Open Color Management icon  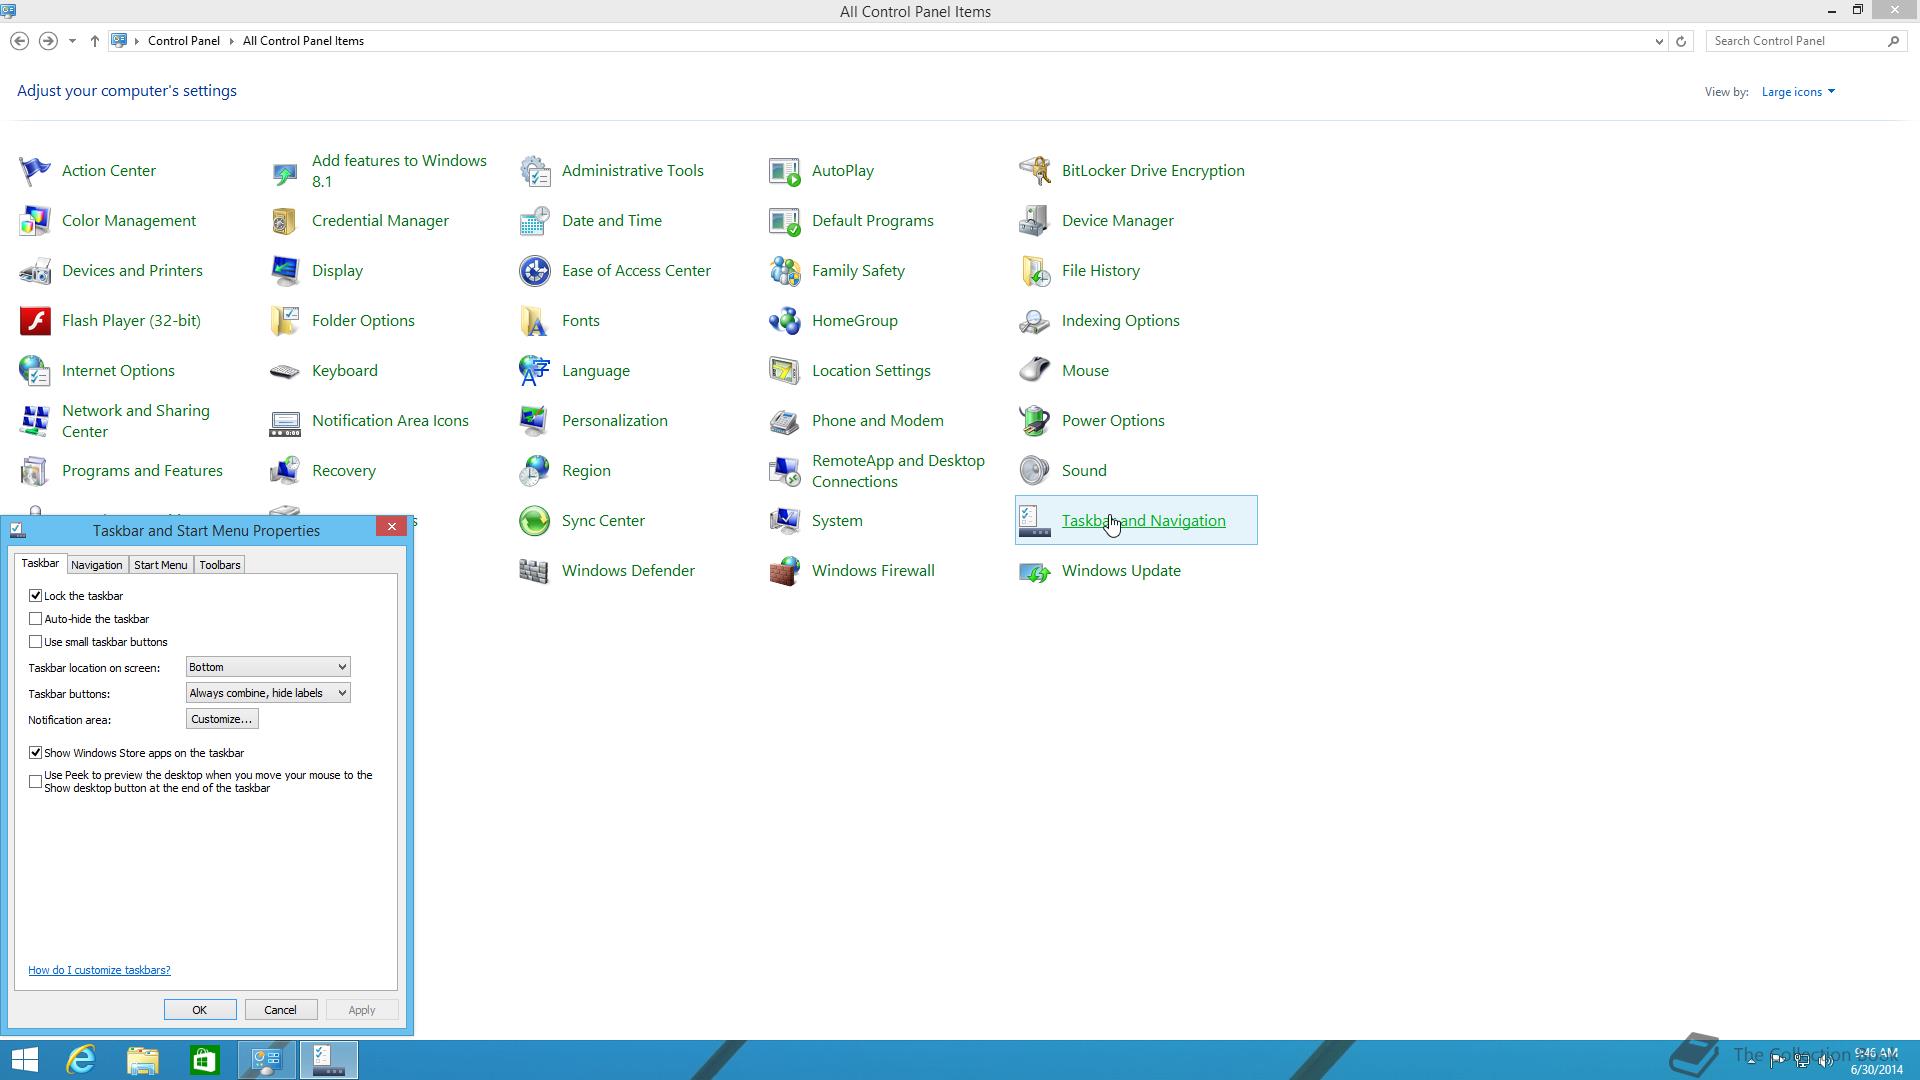click(x=35, y=221)
